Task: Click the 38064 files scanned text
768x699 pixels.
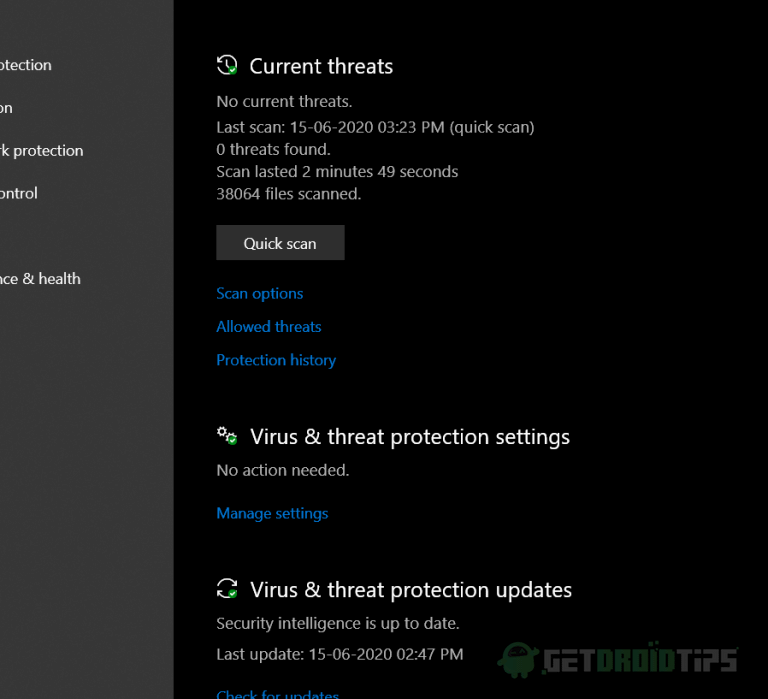Action: (x=289, y=194)
